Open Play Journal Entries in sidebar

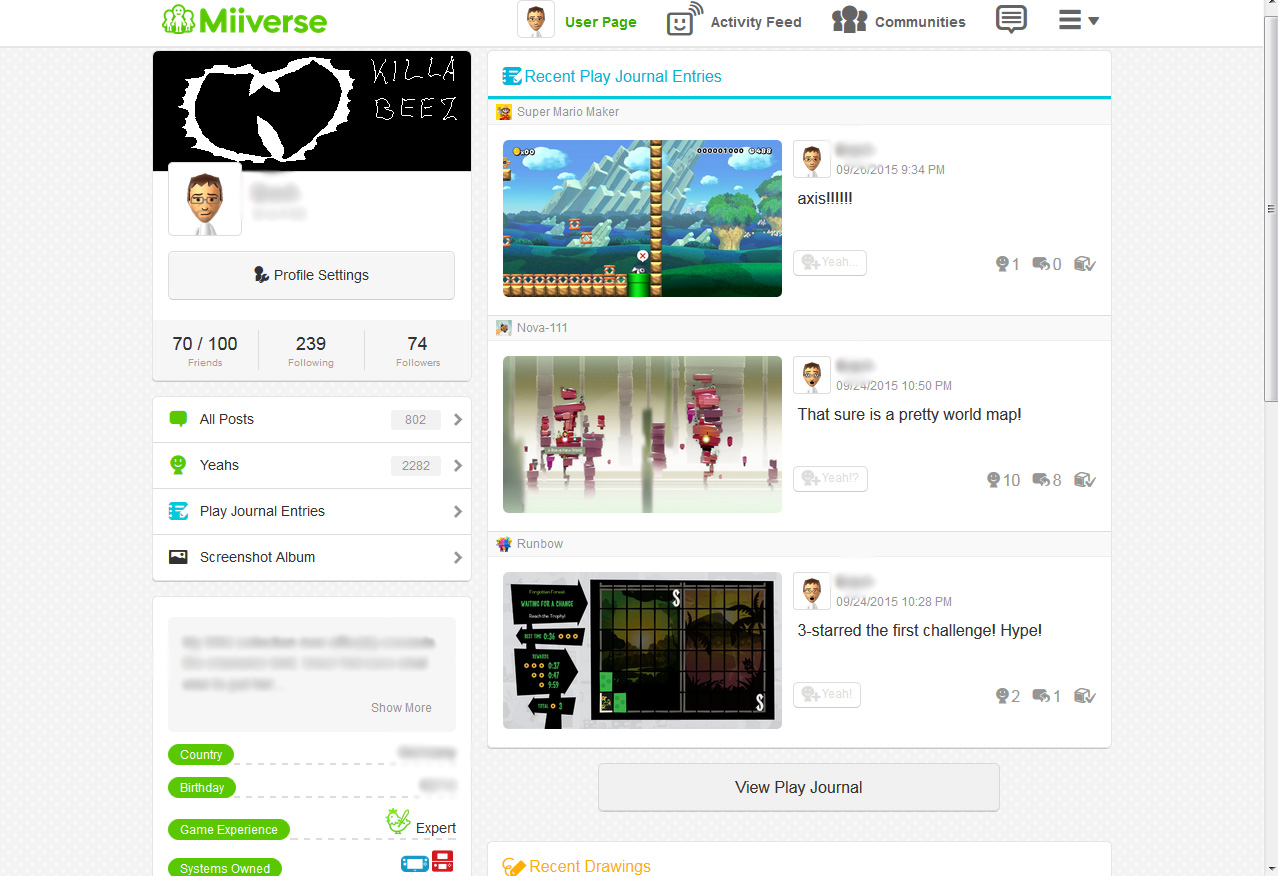pos(312,511)
